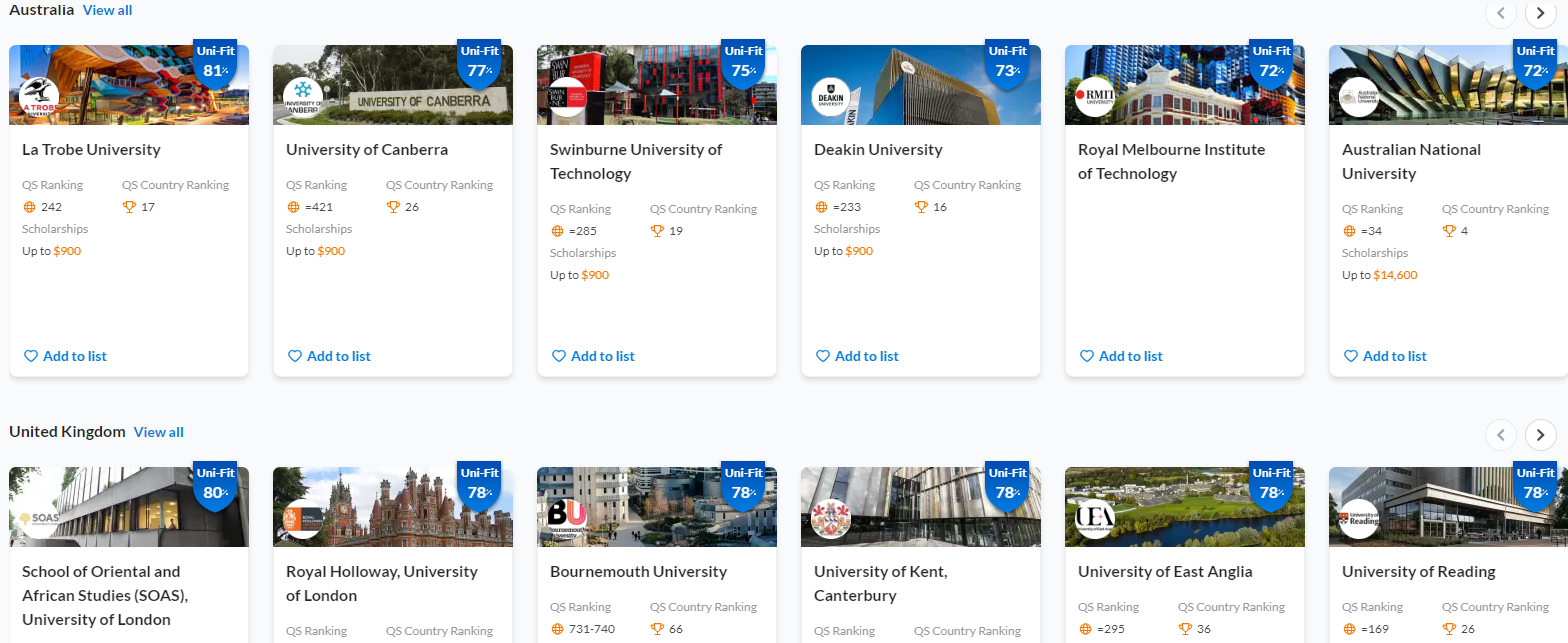Add University of Canberra to list
This screenshot has height=643, width=1568.
tap(329, 356)
